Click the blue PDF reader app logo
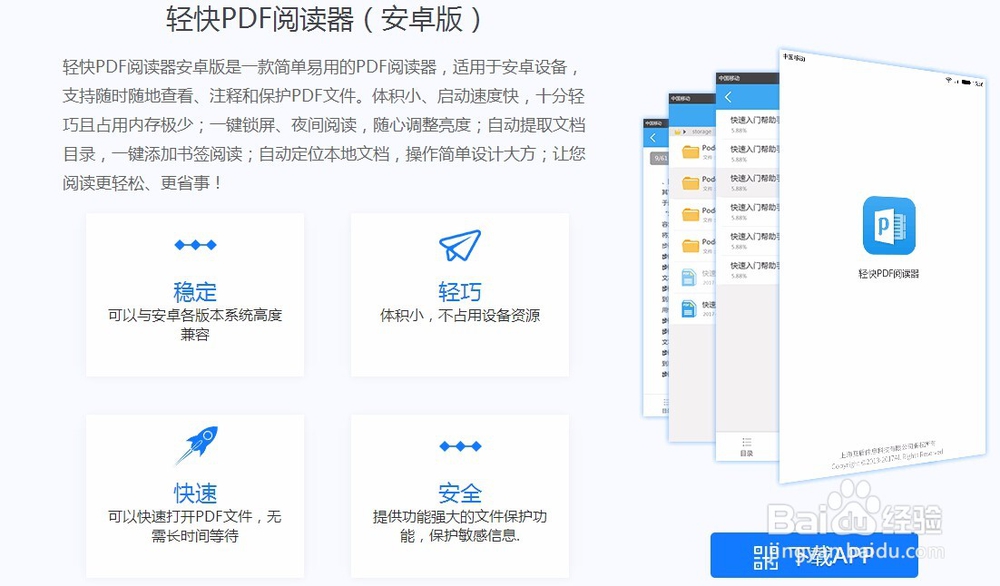The image size is (1000, 586). [889, 226]
